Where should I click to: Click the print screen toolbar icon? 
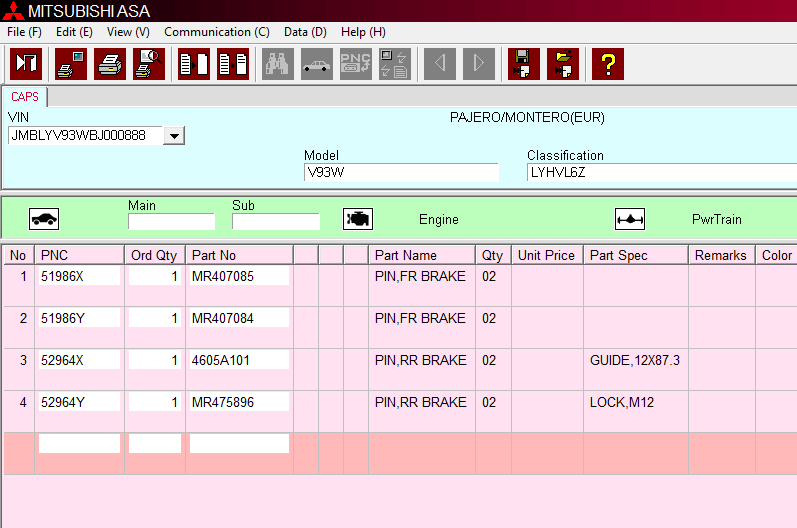(70, 64)
